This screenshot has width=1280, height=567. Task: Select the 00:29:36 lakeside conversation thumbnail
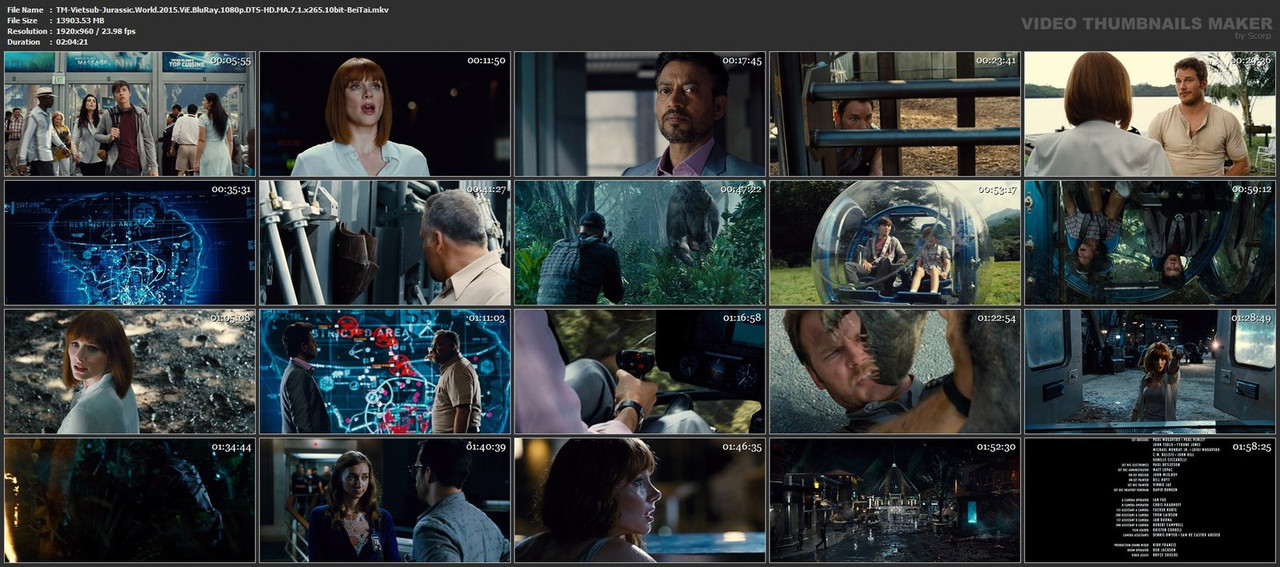pyautogui.click(x=1150, y=114)
